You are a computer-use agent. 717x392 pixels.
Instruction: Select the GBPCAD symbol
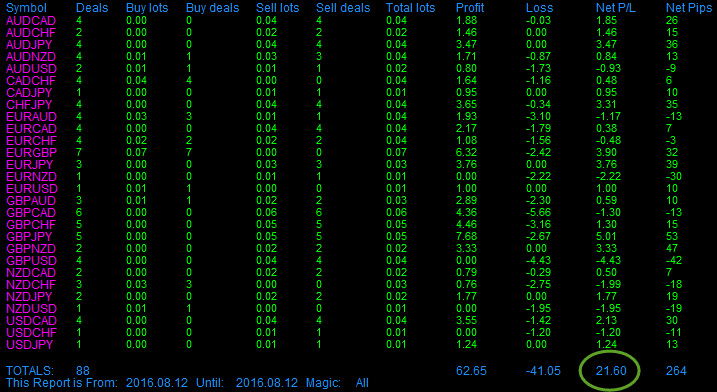[31, 212]
